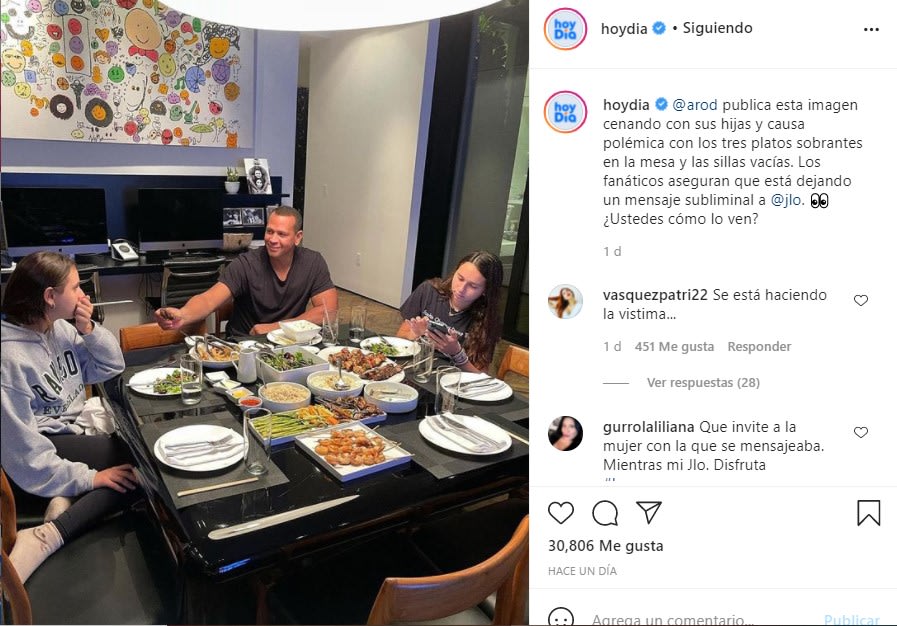
Task: Click the Publicar button
Action: (851, 620)
